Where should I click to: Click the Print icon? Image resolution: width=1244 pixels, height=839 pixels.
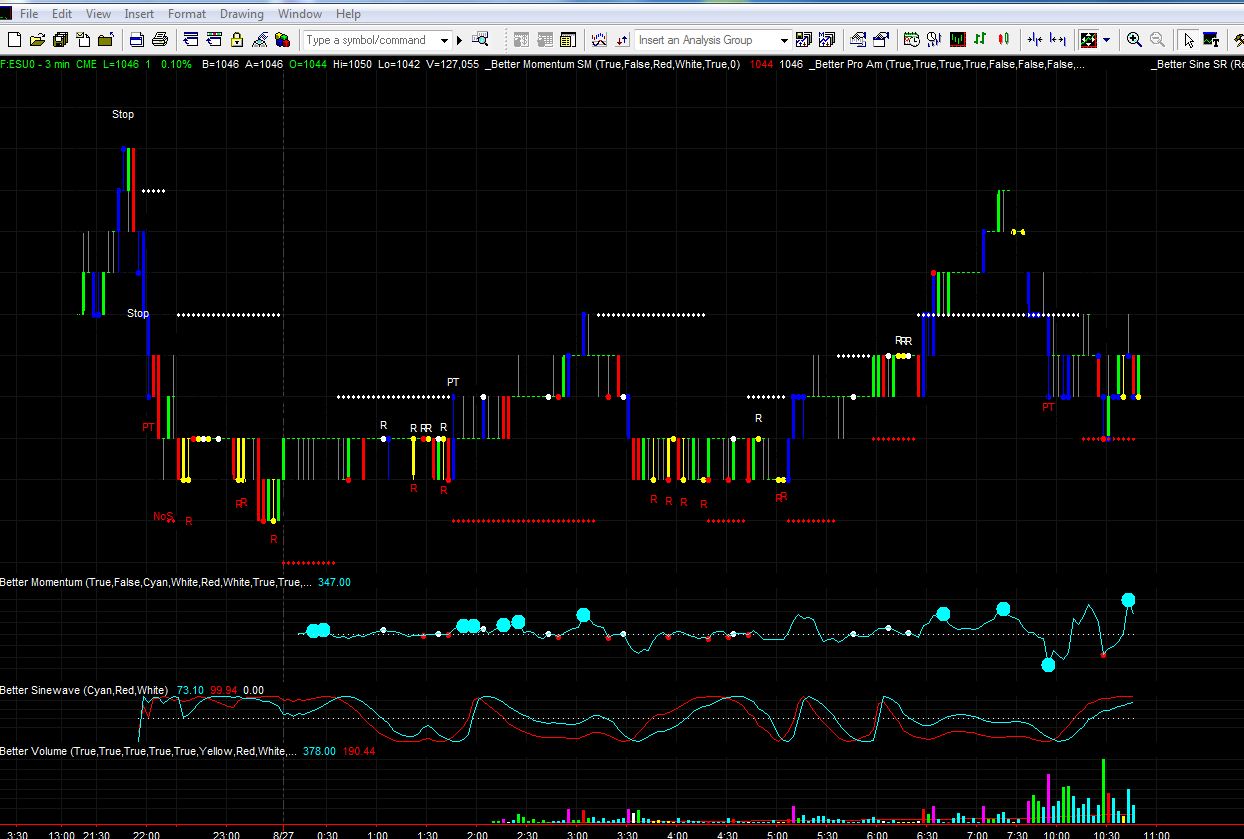[160, 40]
